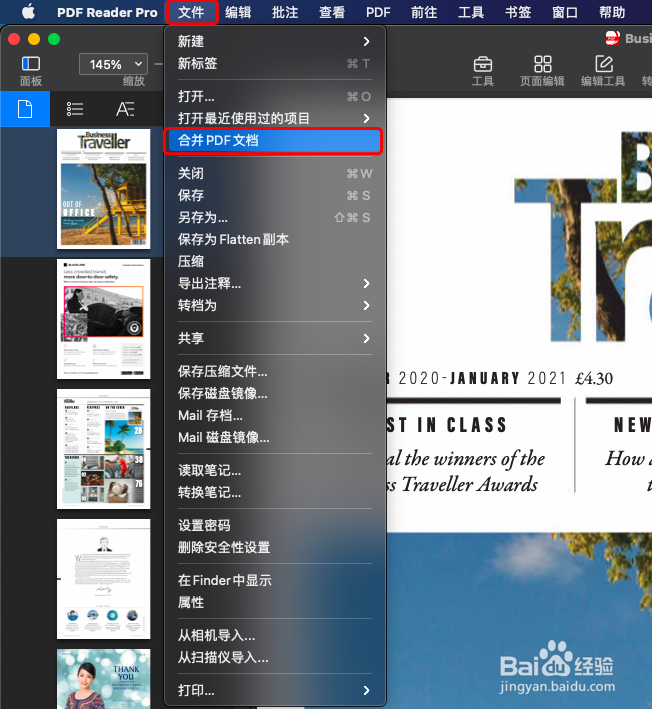
Task: Choose 另存为... menu item
Action: pyautogui.click(x=274, y=217)
